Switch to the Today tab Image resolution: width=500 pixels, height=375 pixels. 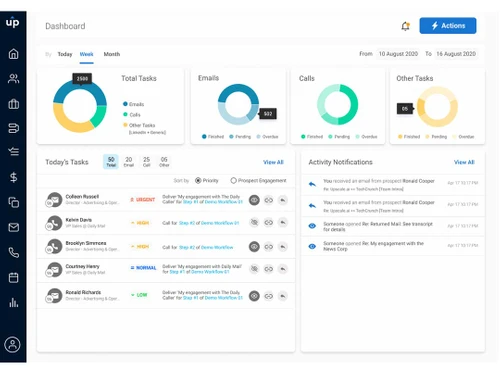coord(65,54)
